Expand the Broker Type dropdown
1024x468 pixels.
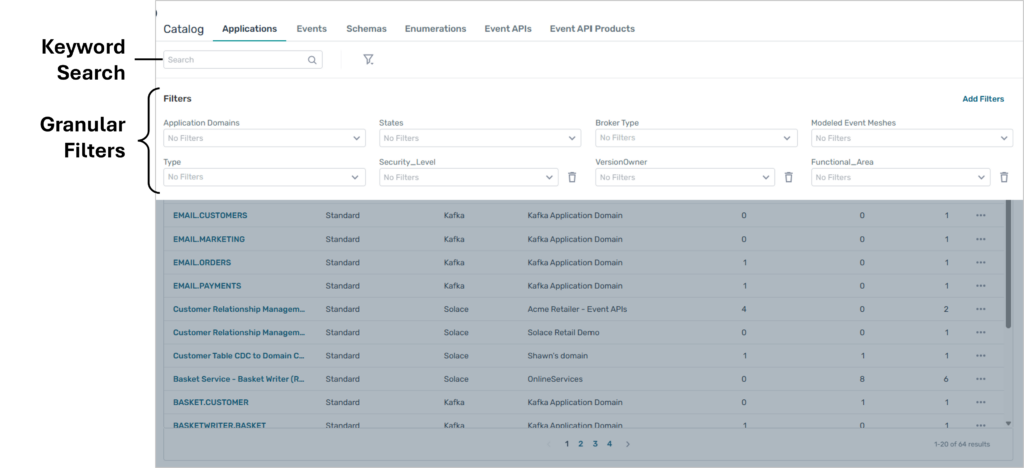click(696, 138)
